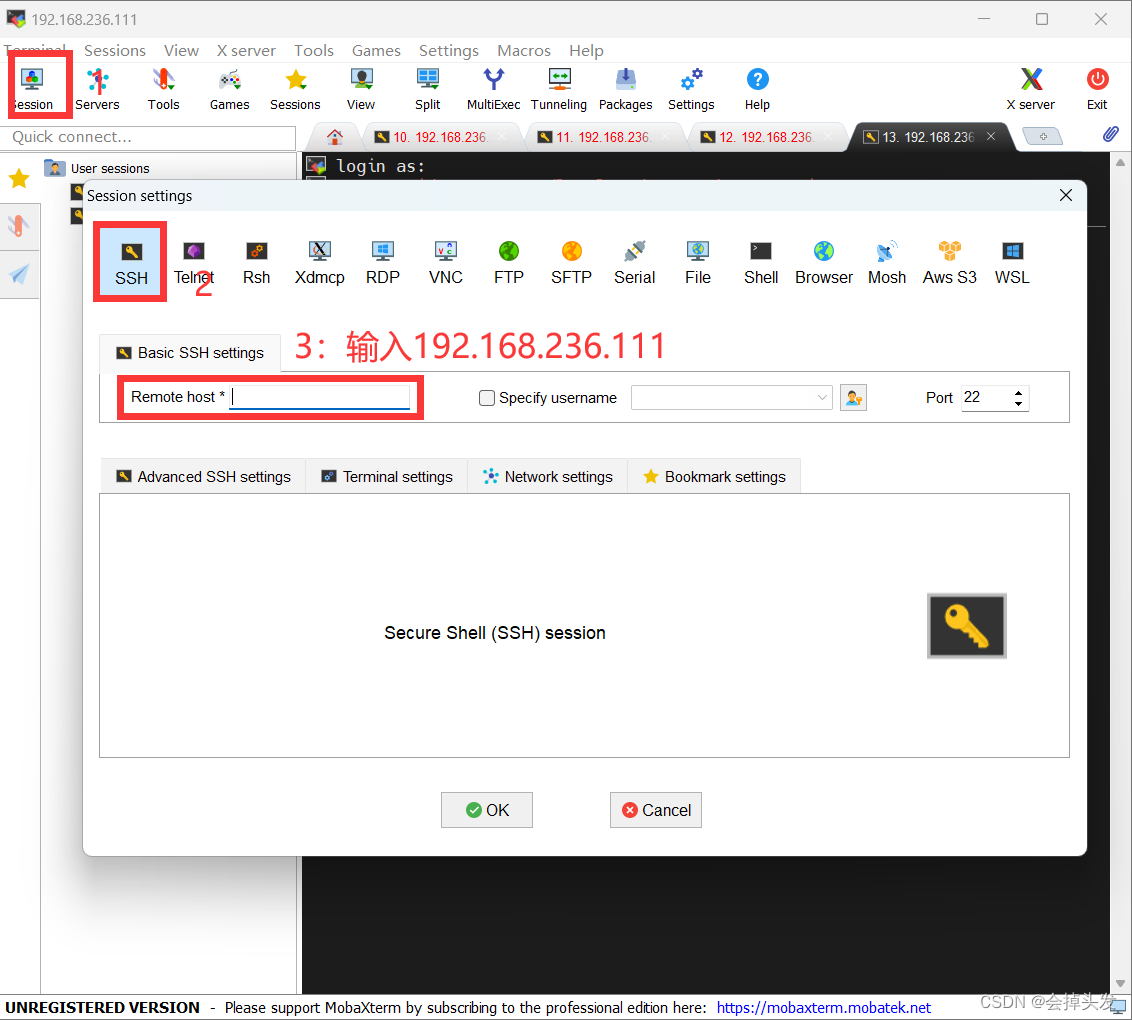Click the Remote host input field
The width and height of the screenshot is (1132, 1020).
(320, 397)
